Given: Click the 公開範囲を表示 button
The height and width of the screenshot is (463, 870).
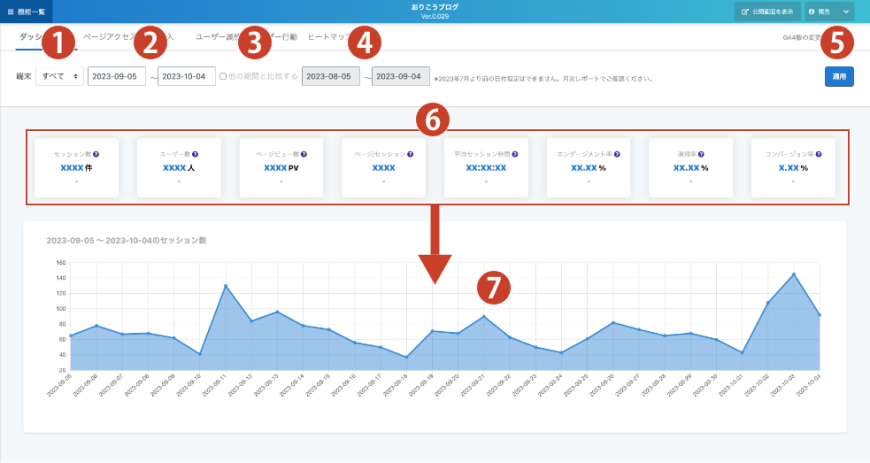Looking at the screenshot, I should tap(766, 11).
